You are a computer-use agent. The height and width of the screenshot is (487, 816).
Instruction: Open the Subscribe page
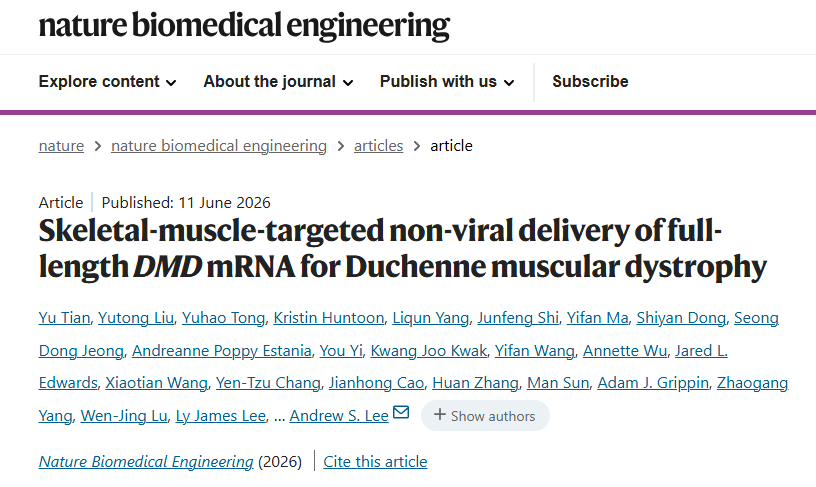pos(590,82)
